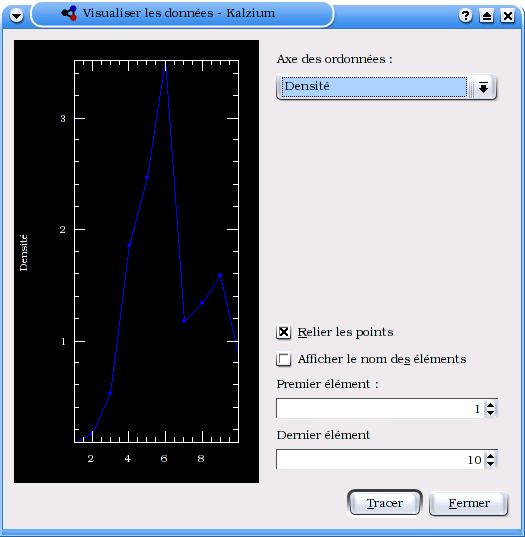The height and width of the screenshot is (537, 525).
Task: Click the Tracer button
Action: point(385,503)
